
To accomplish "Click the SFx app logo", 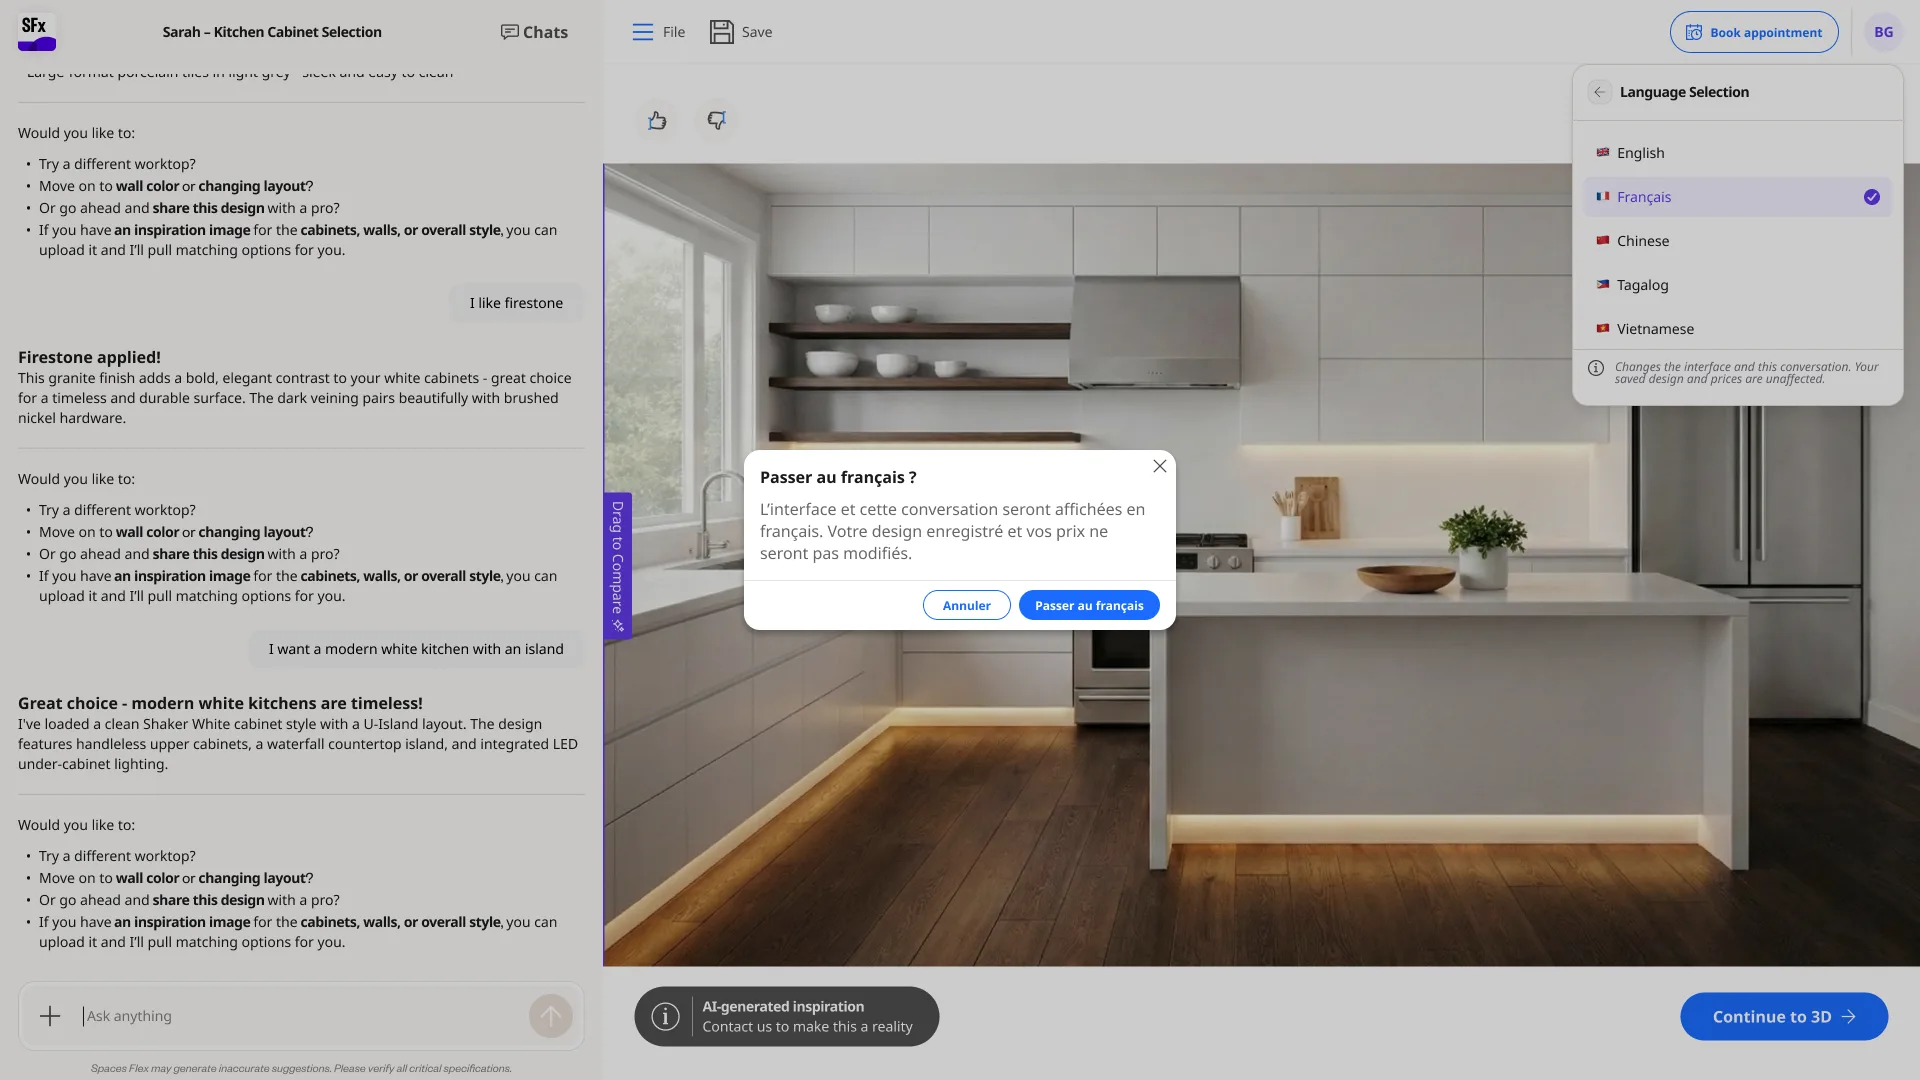I will (37, 32).
